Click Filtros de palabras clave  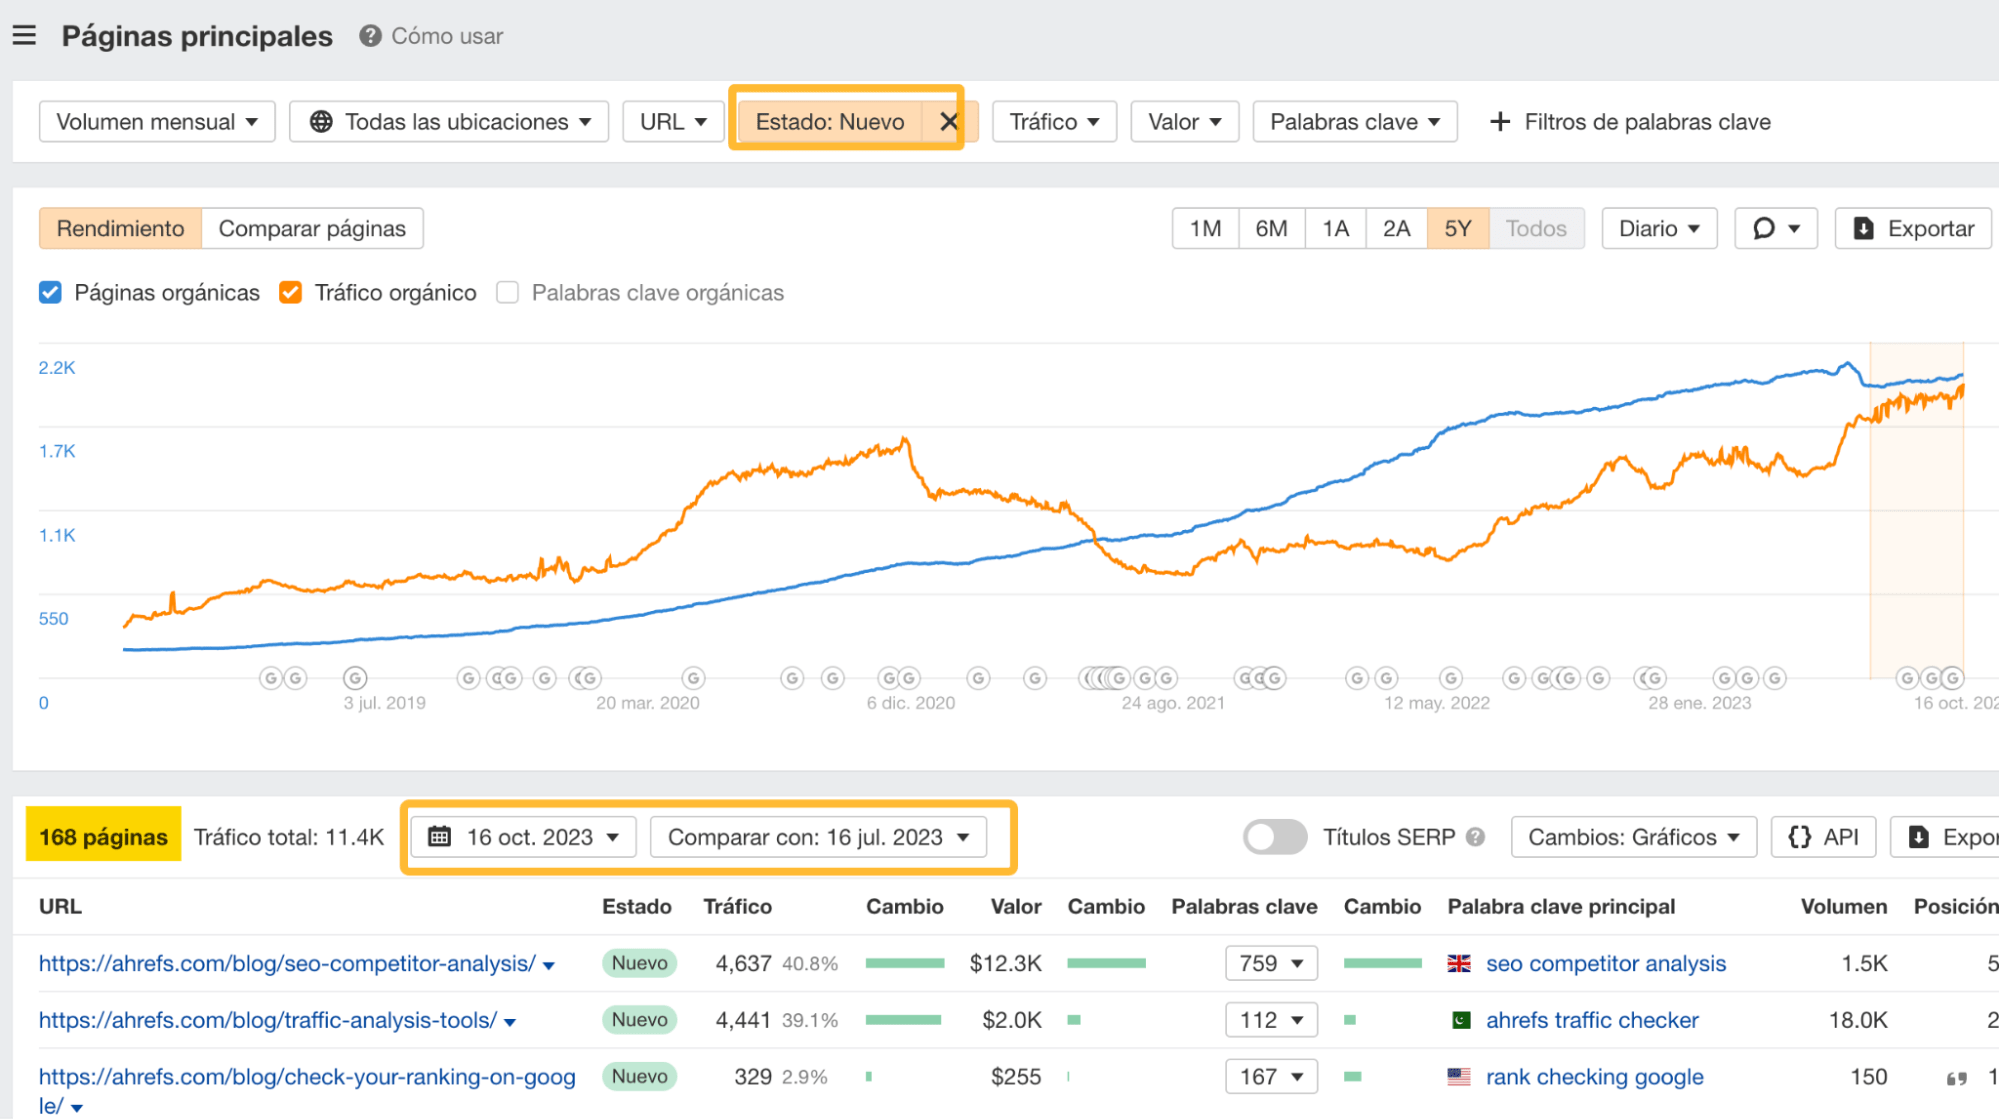pyautogui.click(x=1647, y=121)
